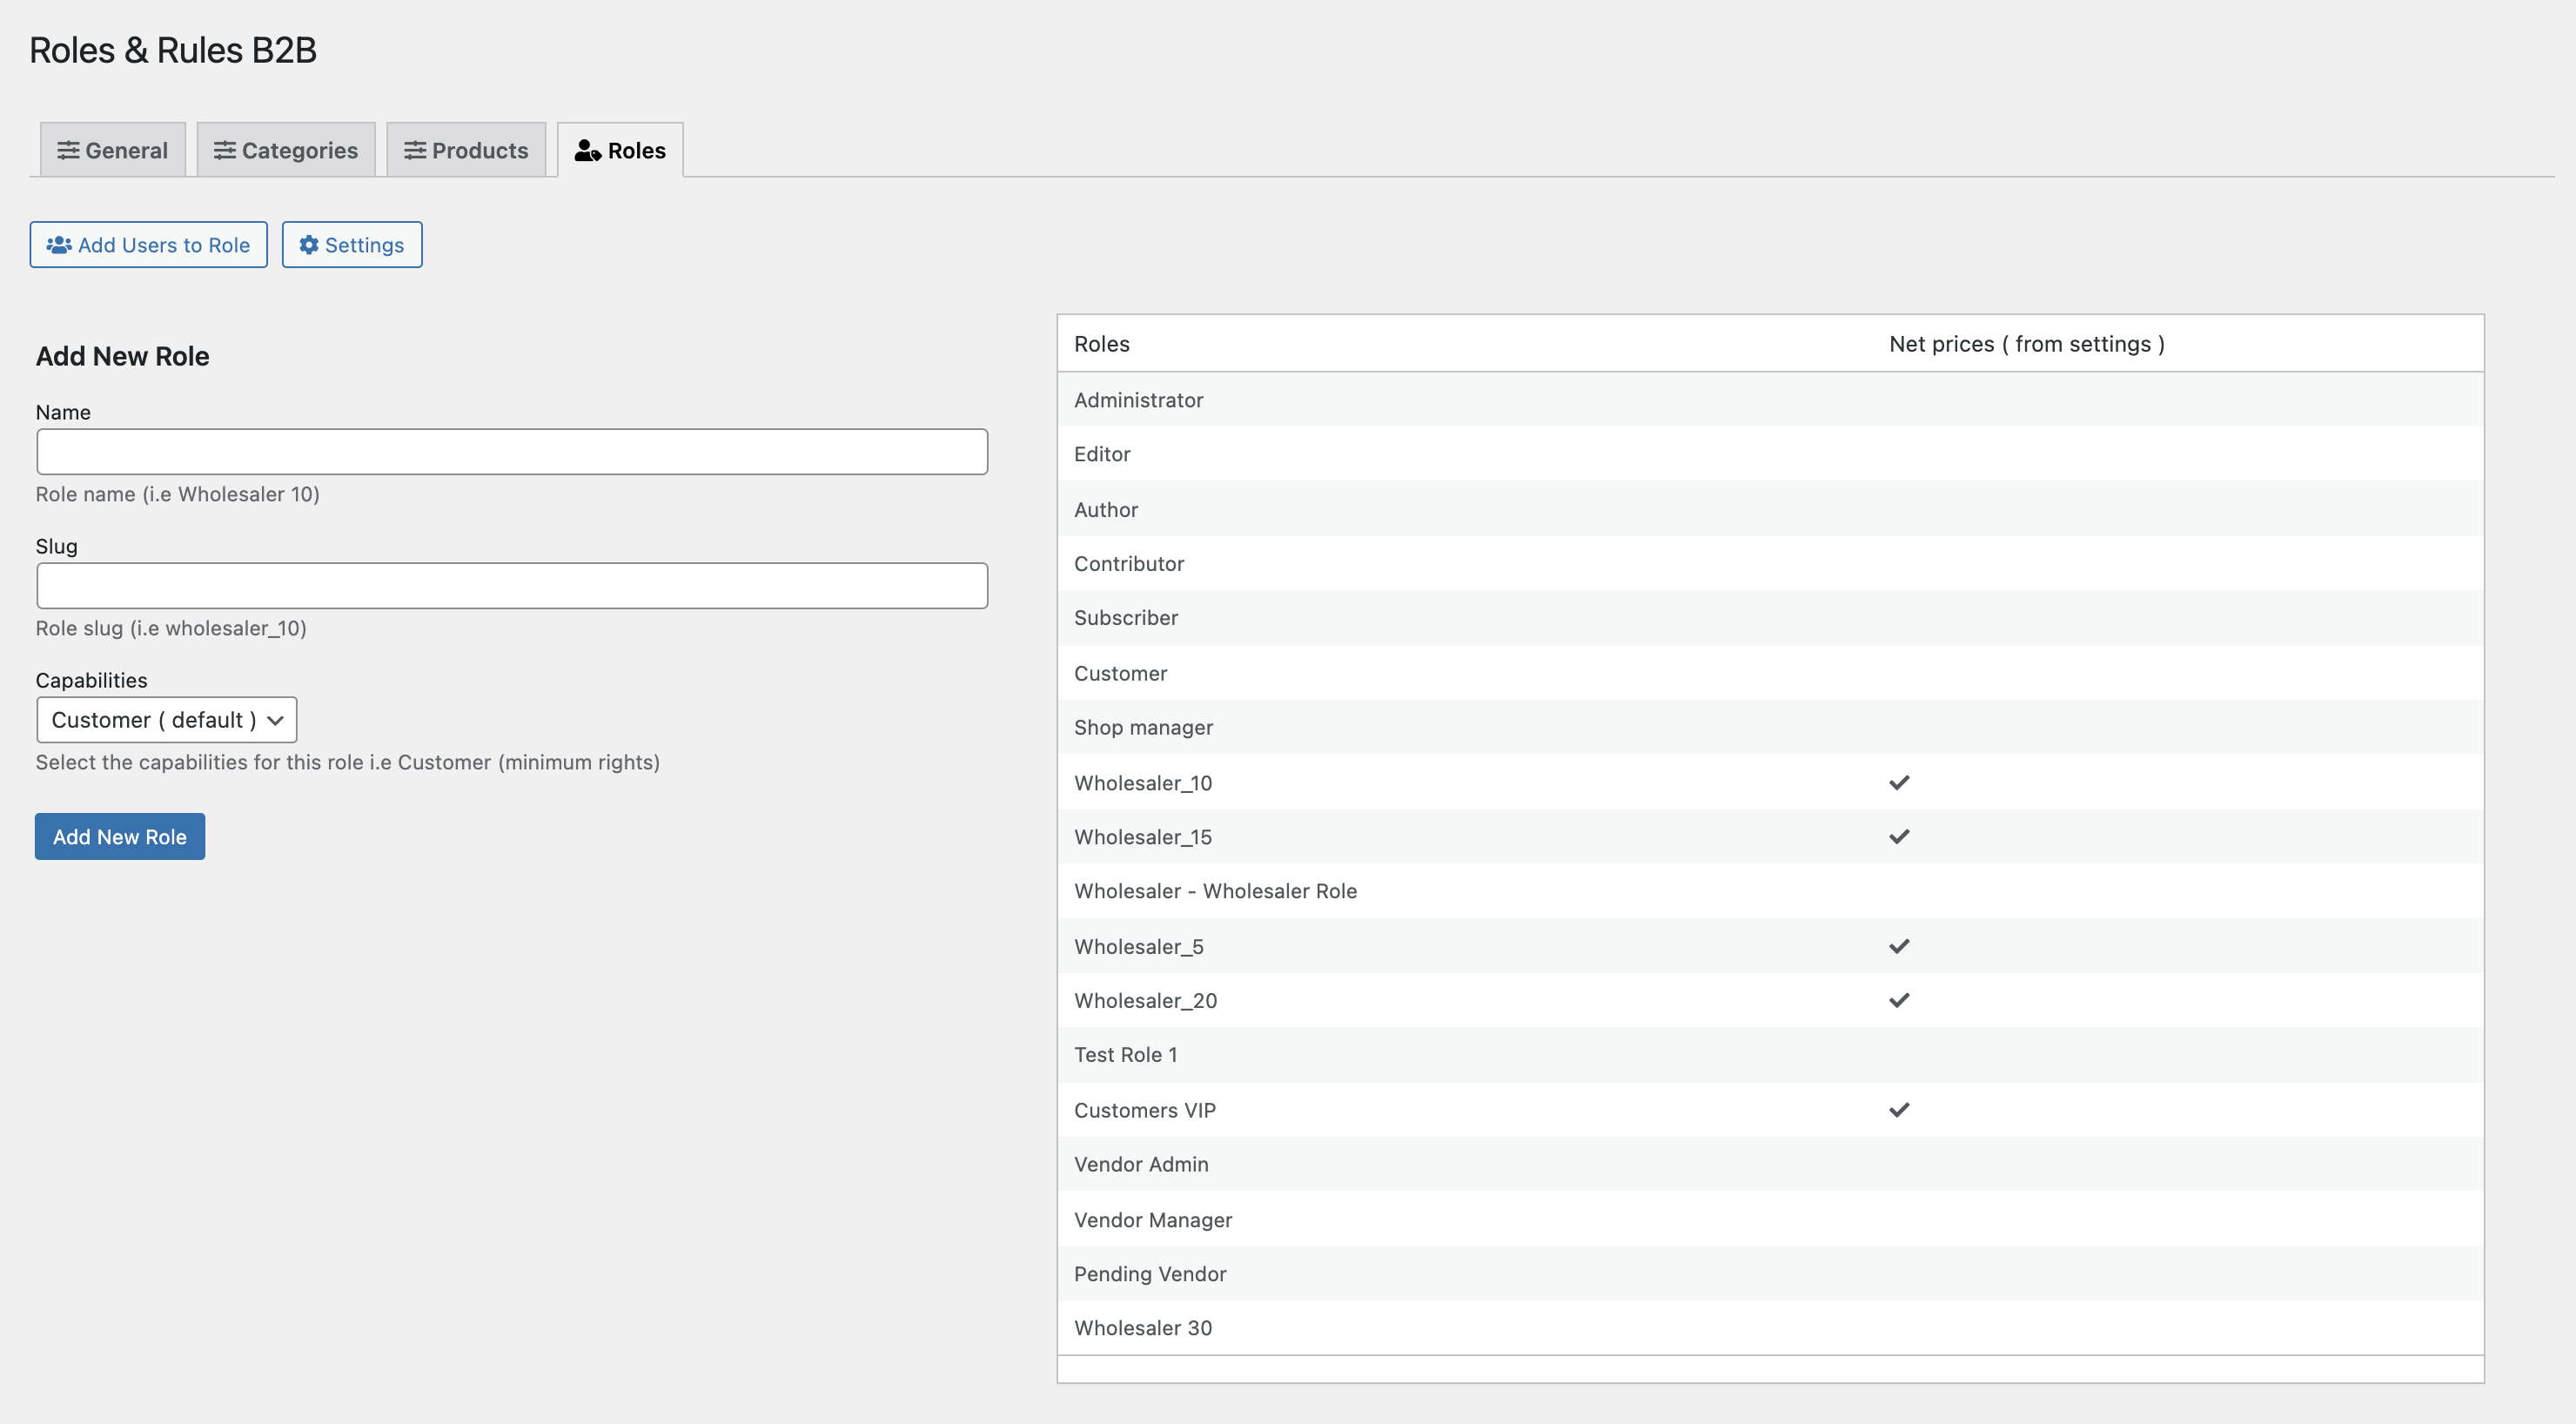Click into the Slug text field
This screenshot has height=1424, width=2576.
pos(512,586)
